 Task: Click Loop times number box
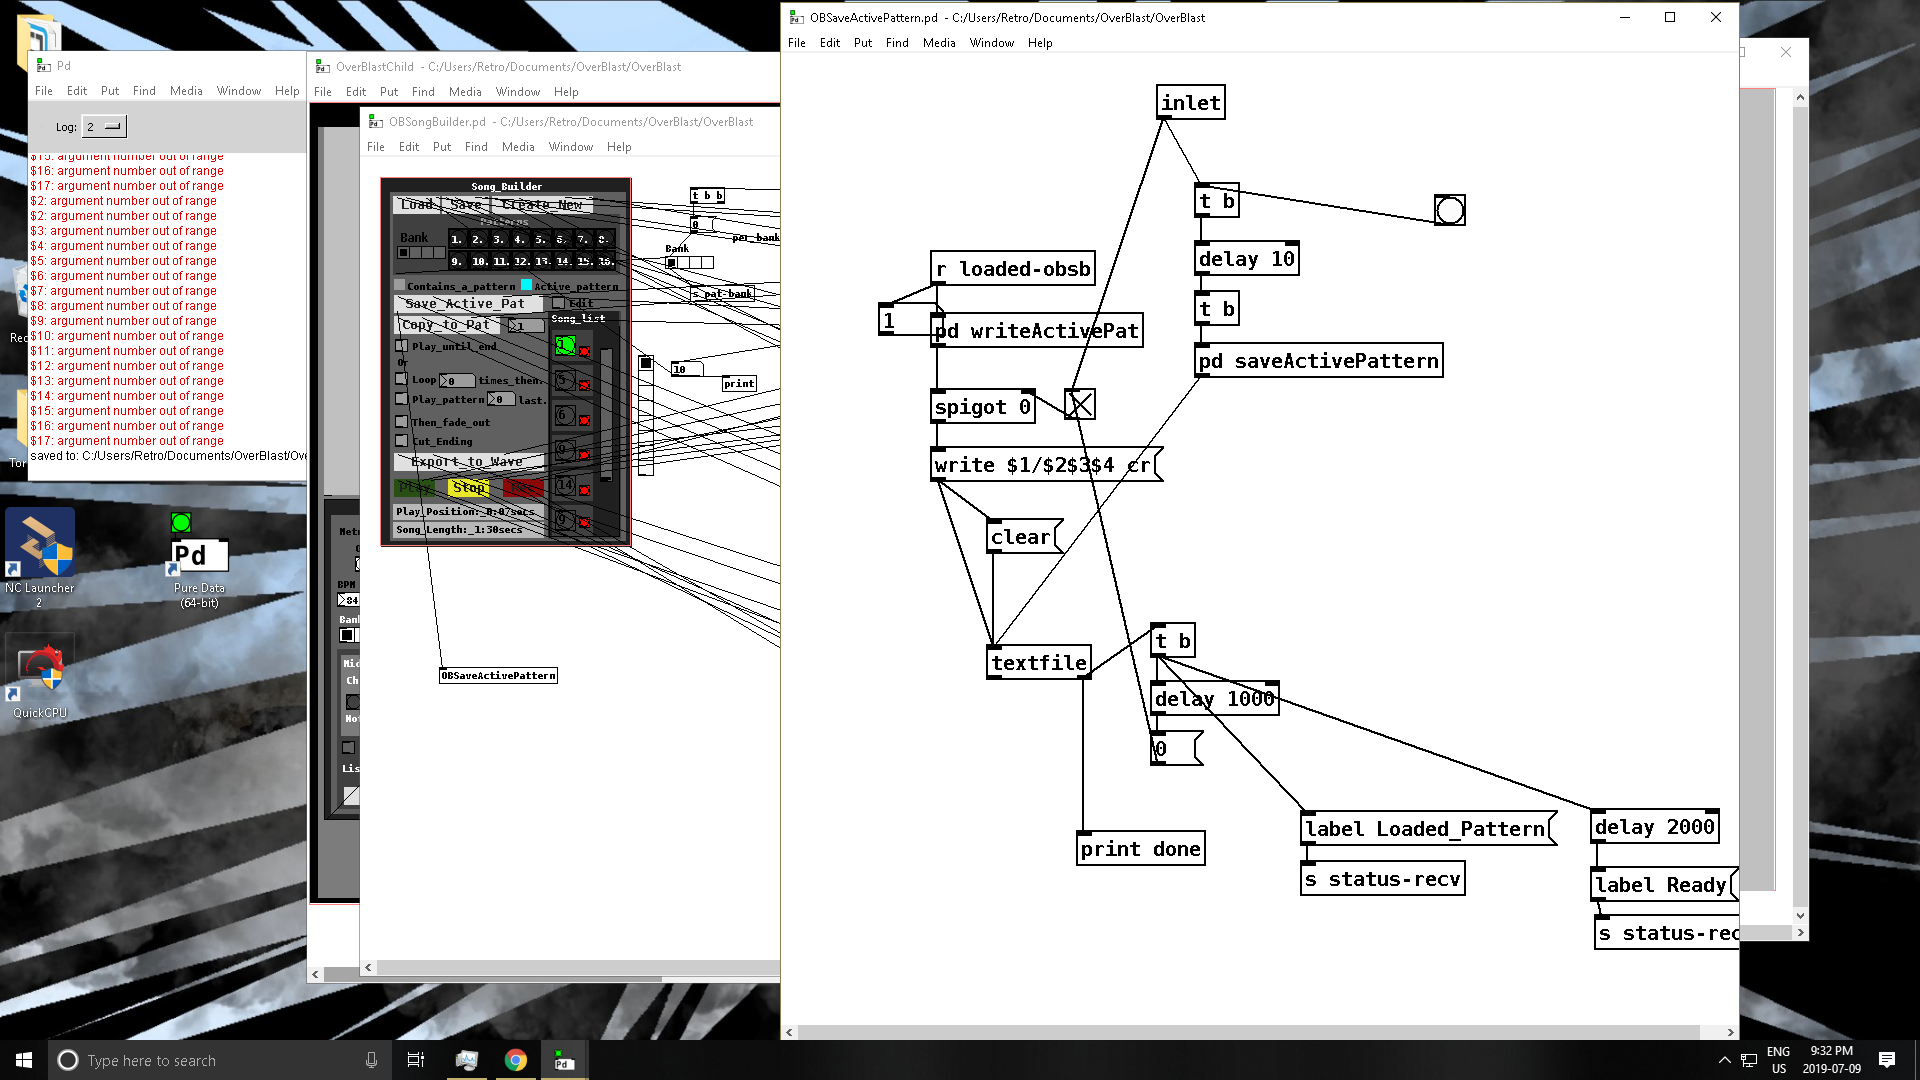click(x=456, y=381)
